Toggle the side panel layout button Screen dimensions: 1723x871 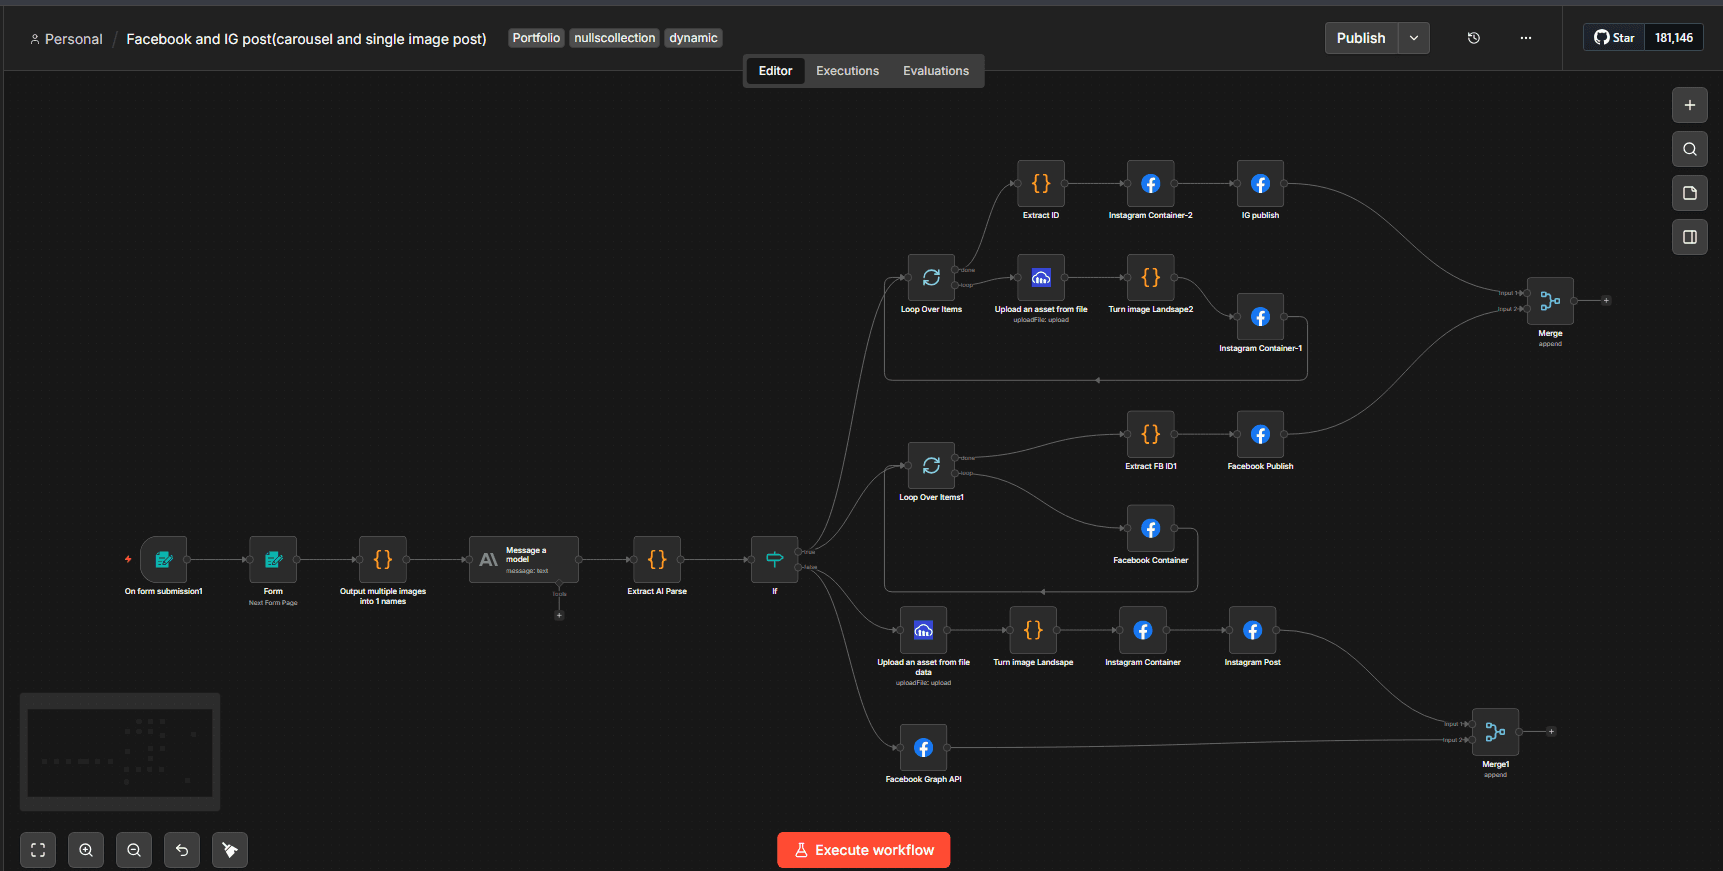pos(1690,237)
